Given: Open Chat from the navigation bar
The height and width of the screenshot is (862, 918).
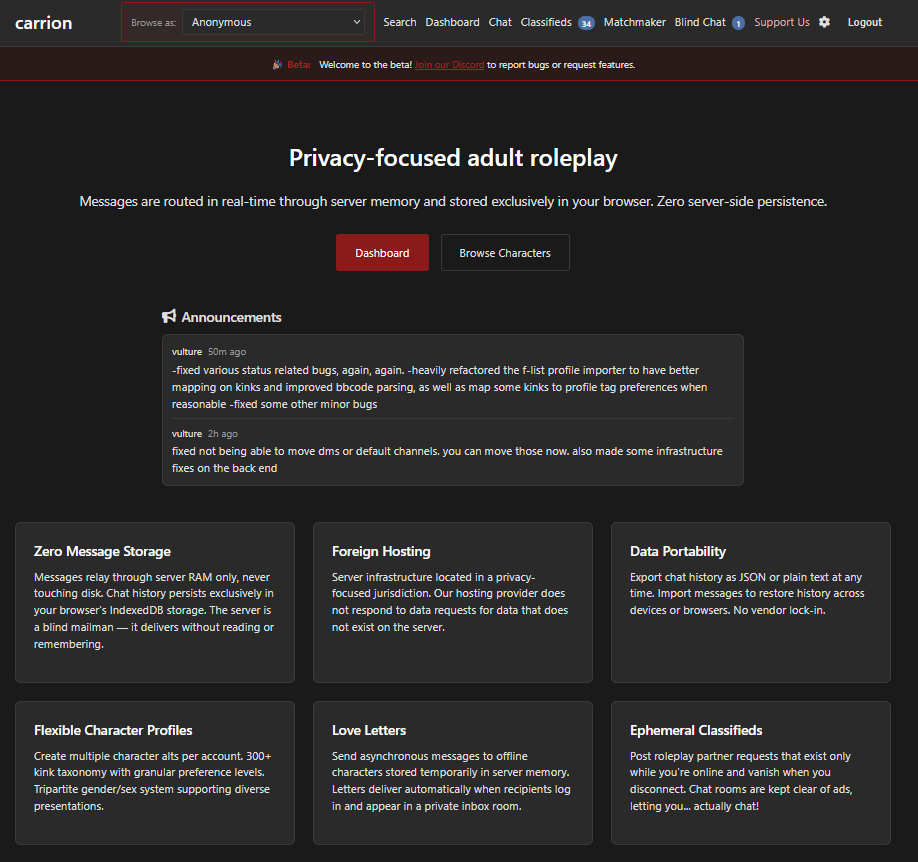Looking at the screenshot, I should tap(500, 22).
